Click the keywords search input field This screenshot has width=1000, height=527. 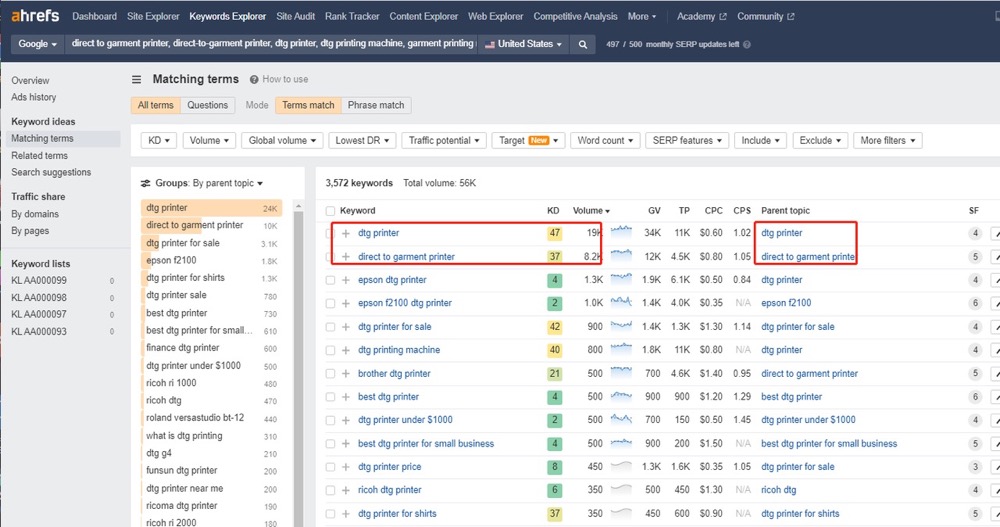(x=272, y=44)
